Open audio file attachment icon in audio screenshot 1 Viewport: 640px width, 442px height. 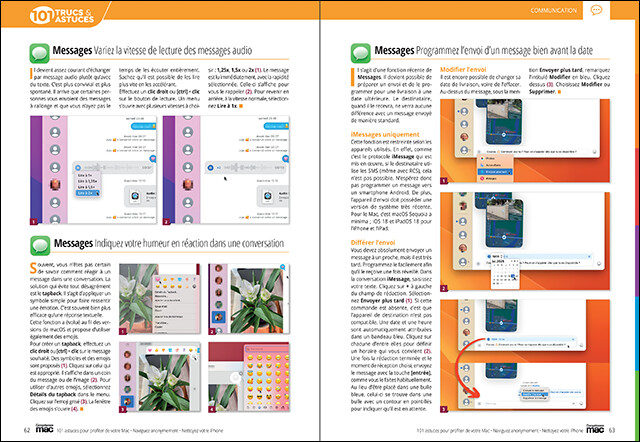[135, 196]
